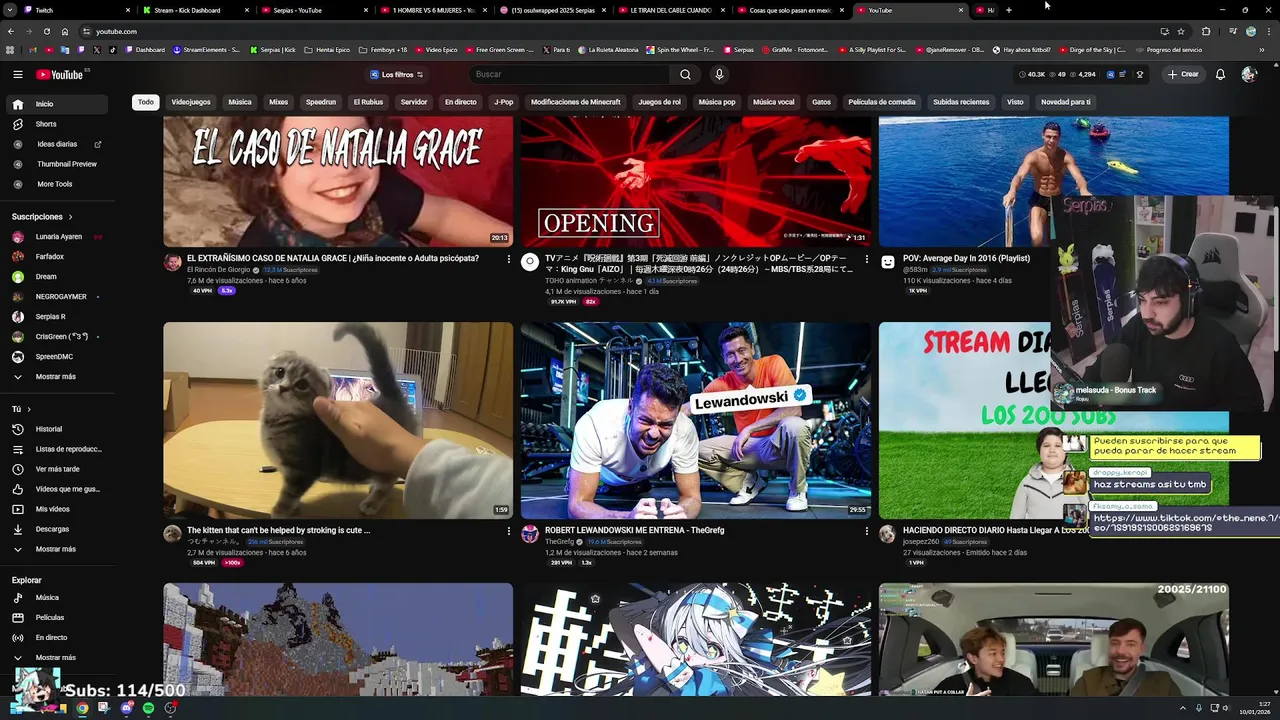The image size is (1280, 720).
Task: Select the Speedrun filter chip
Action: pyautogui.click(x=321, y=102)
